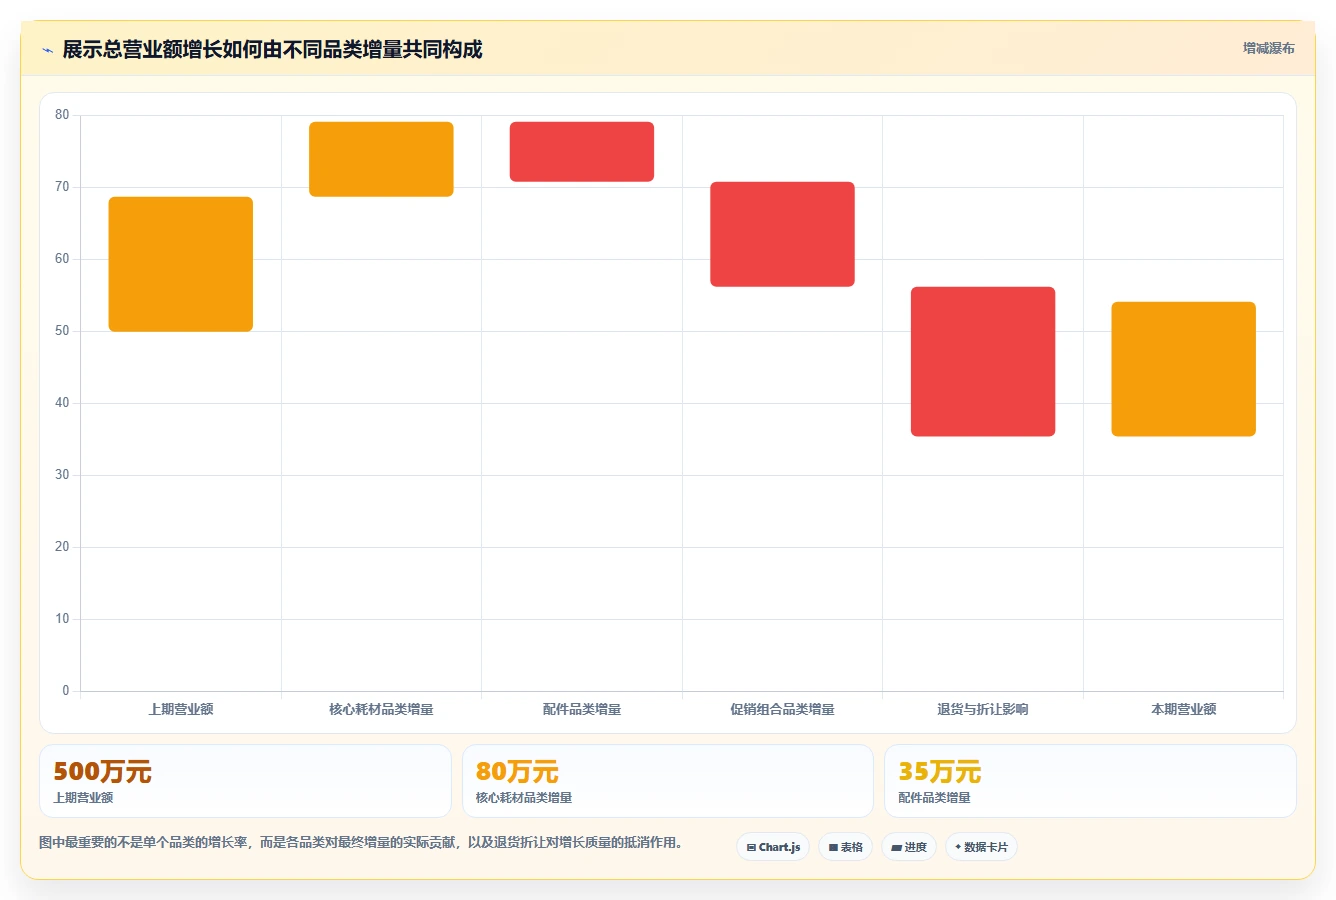Select the 数据卡片 chip

click(981, 847)
